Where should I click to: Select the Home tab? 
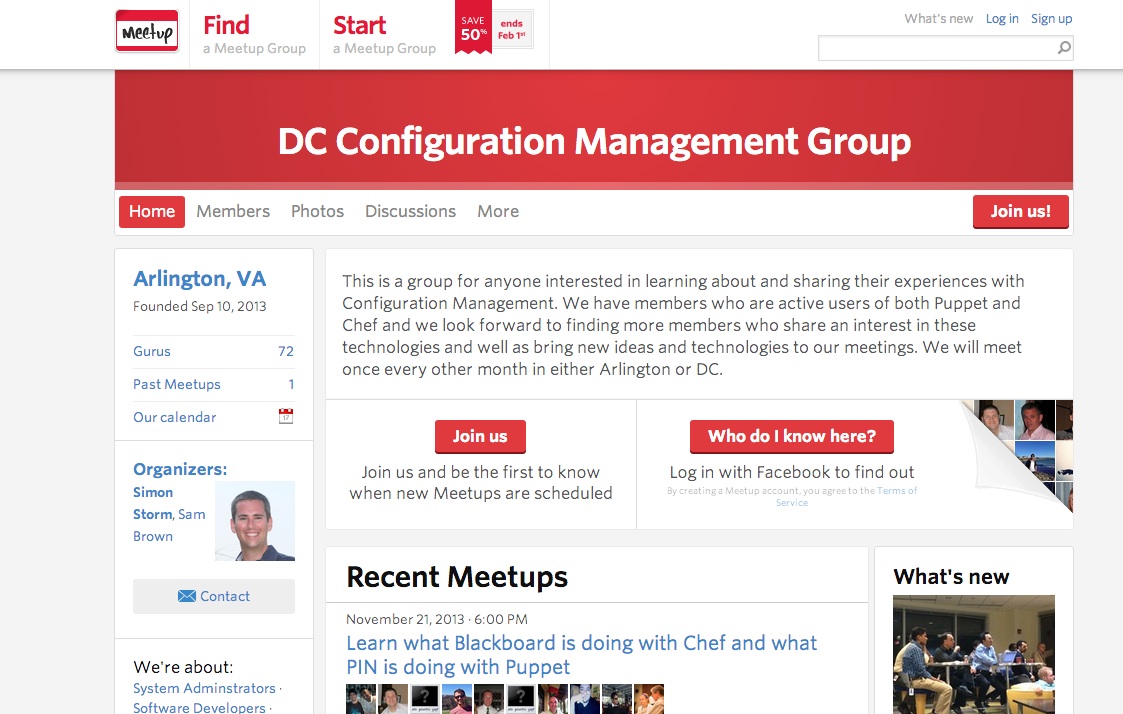pyautogui.click(x=152, y=212)
